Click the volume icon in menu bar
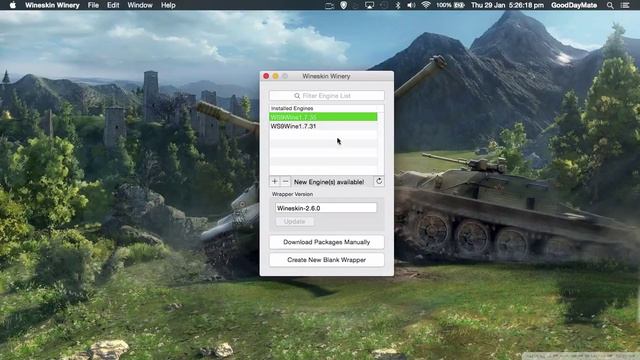640x360 pixels. pyautogui.click(x=411, y=5)
